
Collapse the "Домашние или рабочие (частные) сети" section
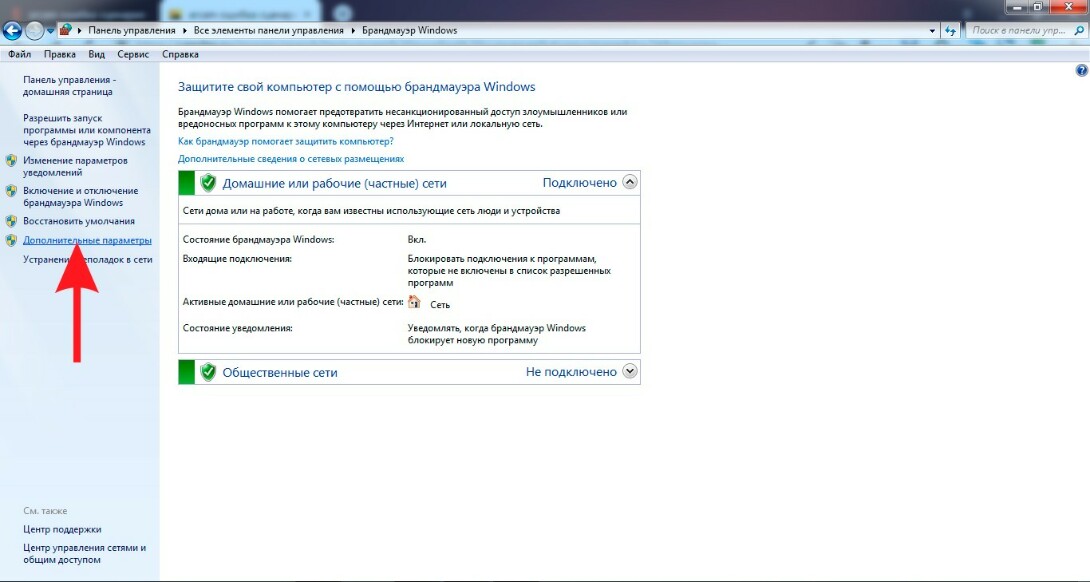coord(630,182)
